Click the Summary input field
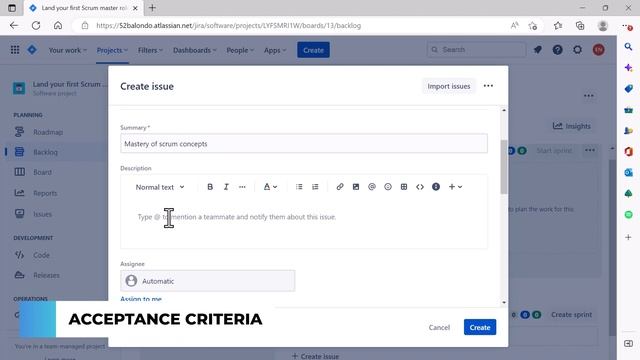Image resolution: width=640 pixels, height=360 pixels. (x=304, y=144)
